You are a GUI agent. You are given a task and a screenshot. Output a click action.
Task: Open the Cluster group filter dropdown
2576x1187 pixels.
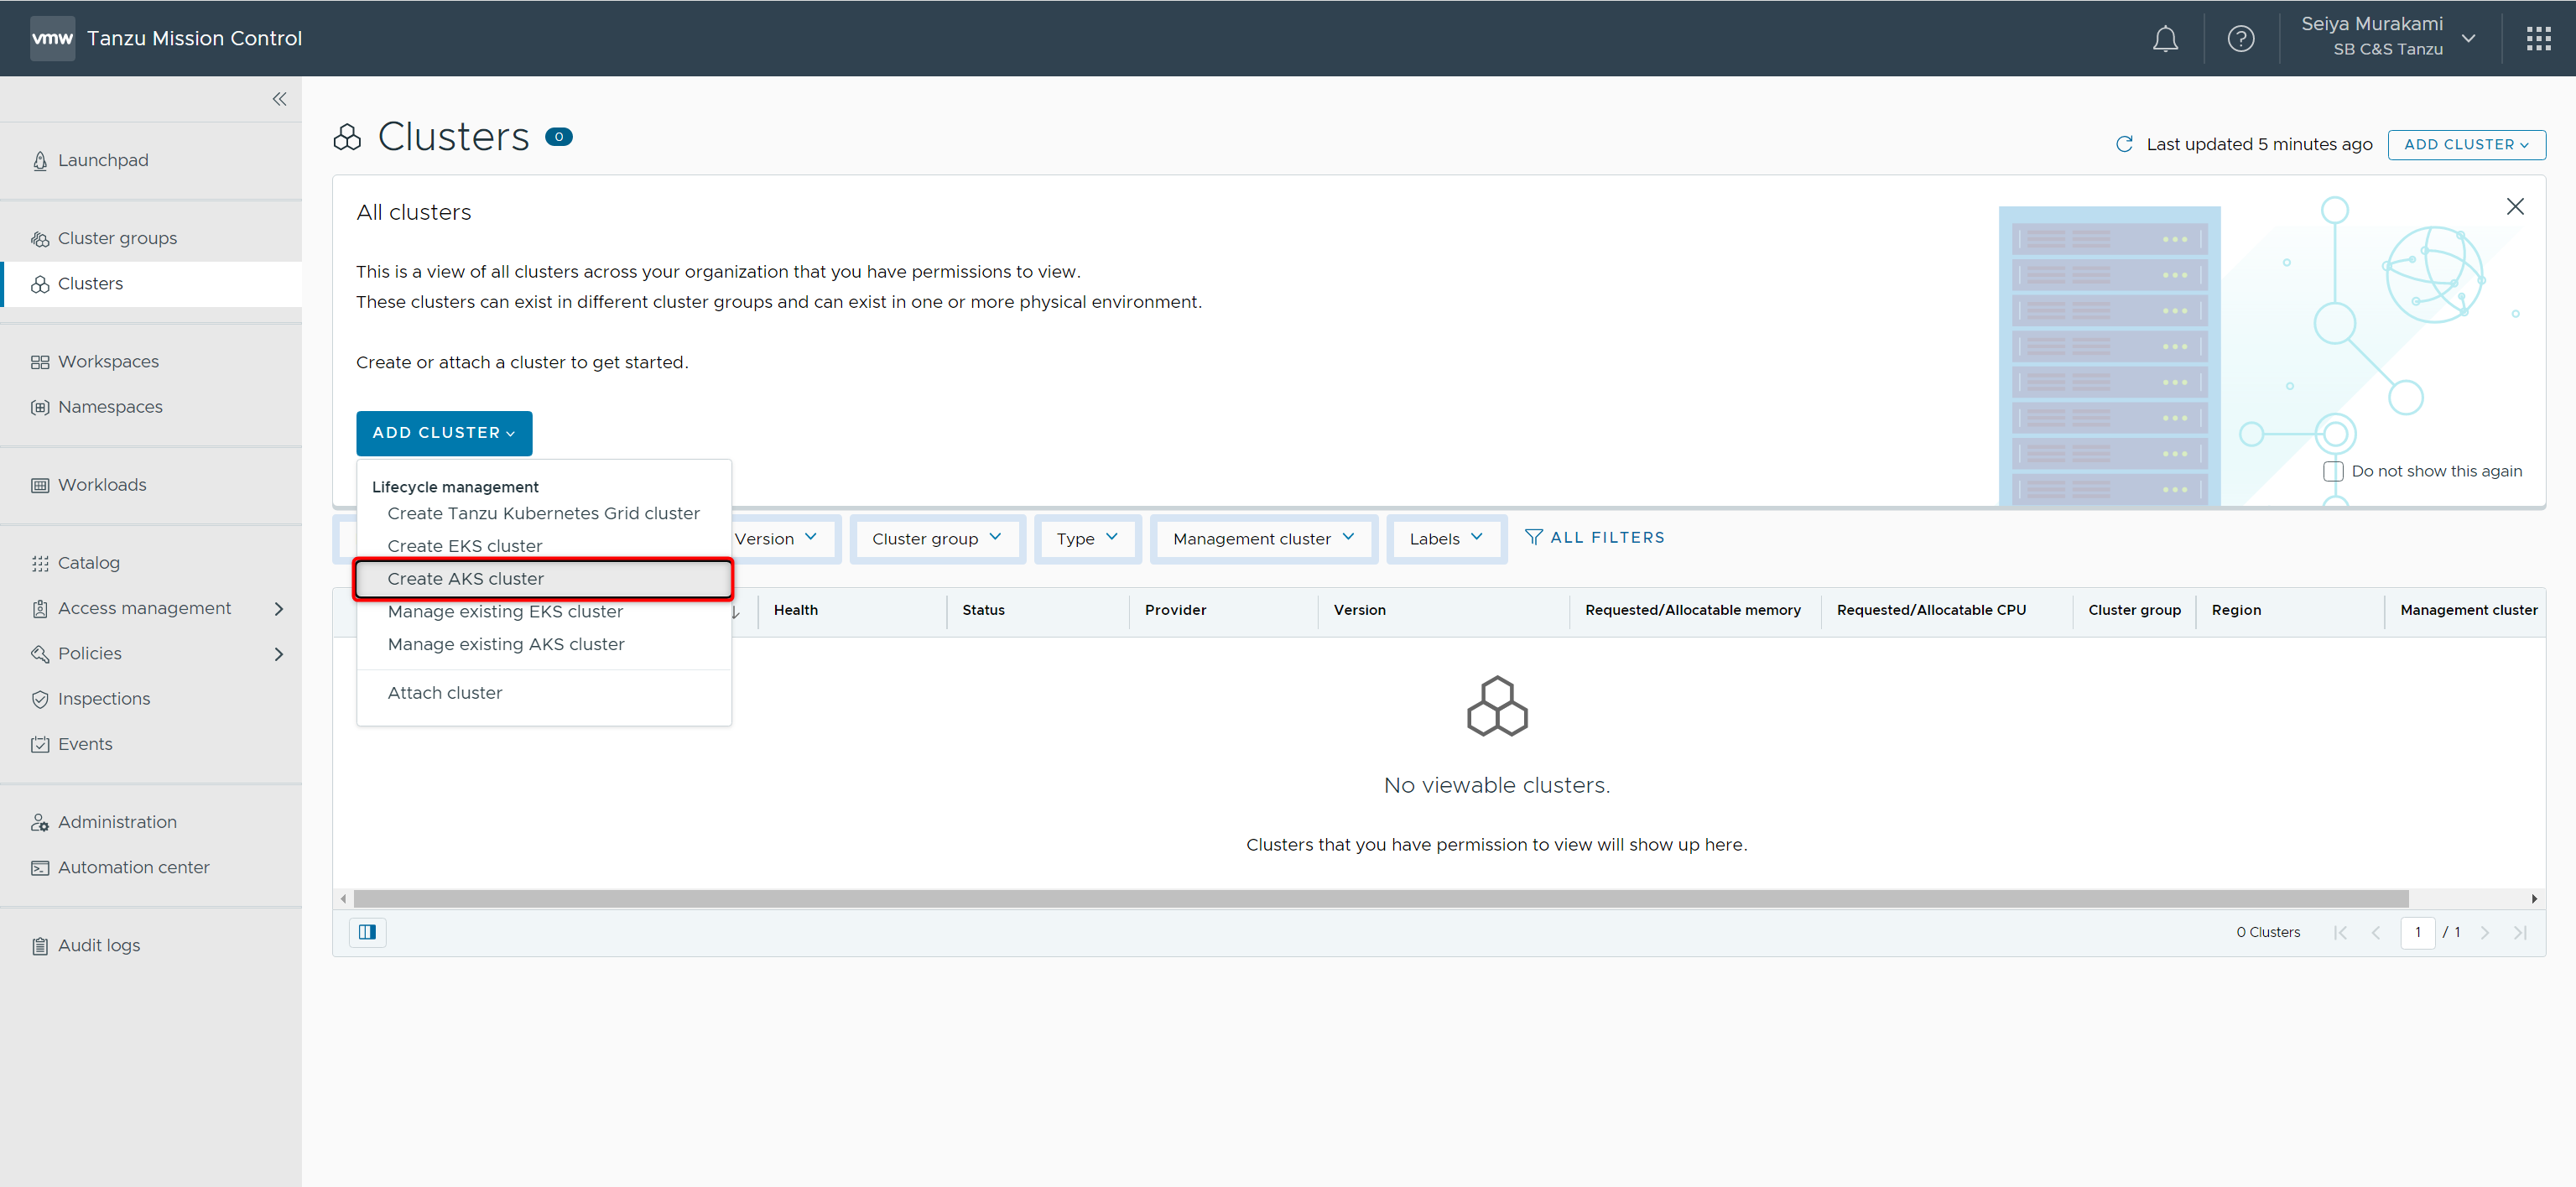[936, 538]
